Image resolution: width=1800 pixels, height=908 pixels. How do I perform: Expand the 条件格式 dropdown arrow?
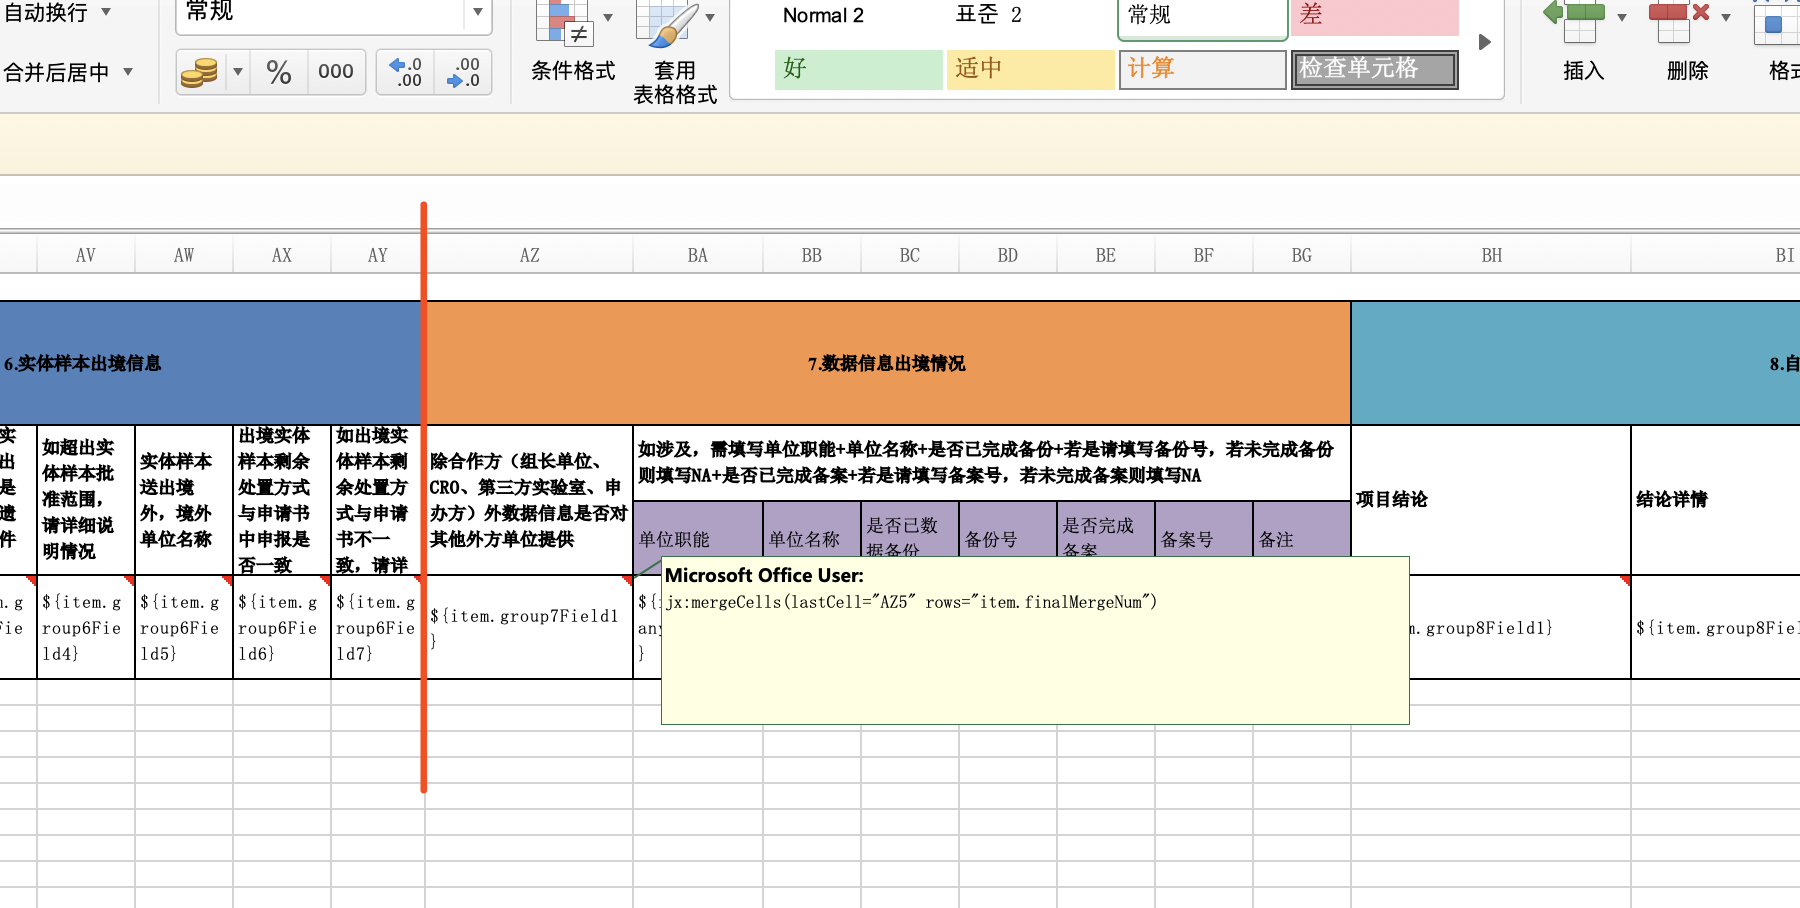point(608,18)
